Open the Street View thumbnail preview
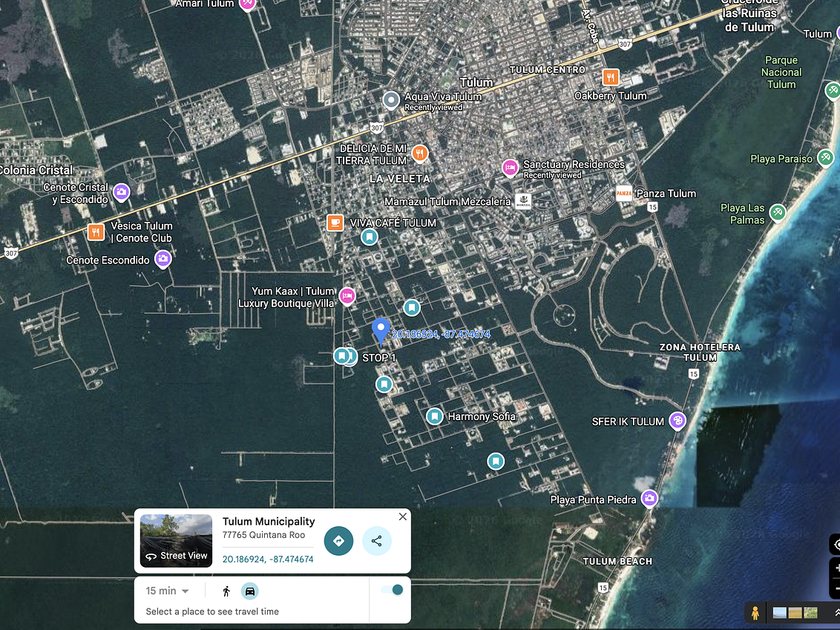 coord(176,541)
